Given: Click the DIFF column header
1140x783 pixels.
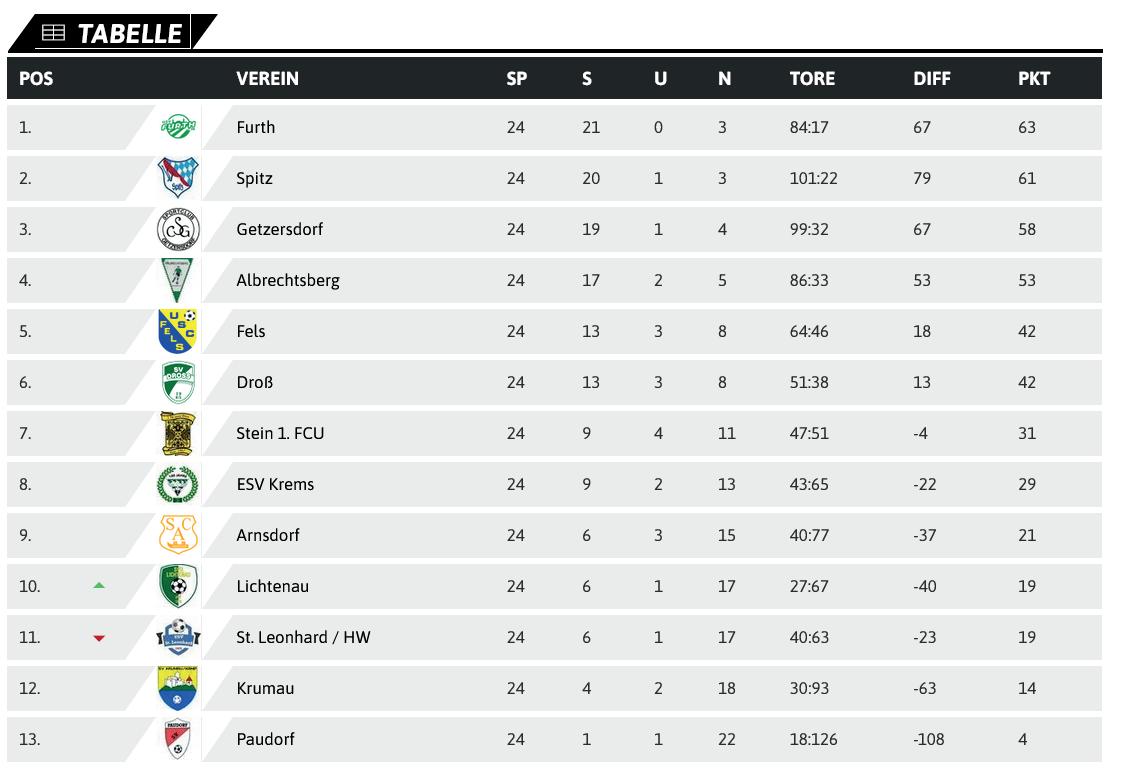Looking at the screenshot, I should point(931,79).
